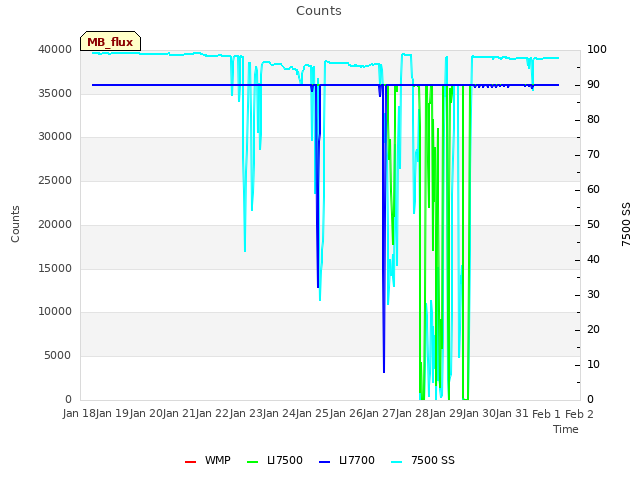
Task: Click the Jan 27 date tick label
Action: coord(379,413)
